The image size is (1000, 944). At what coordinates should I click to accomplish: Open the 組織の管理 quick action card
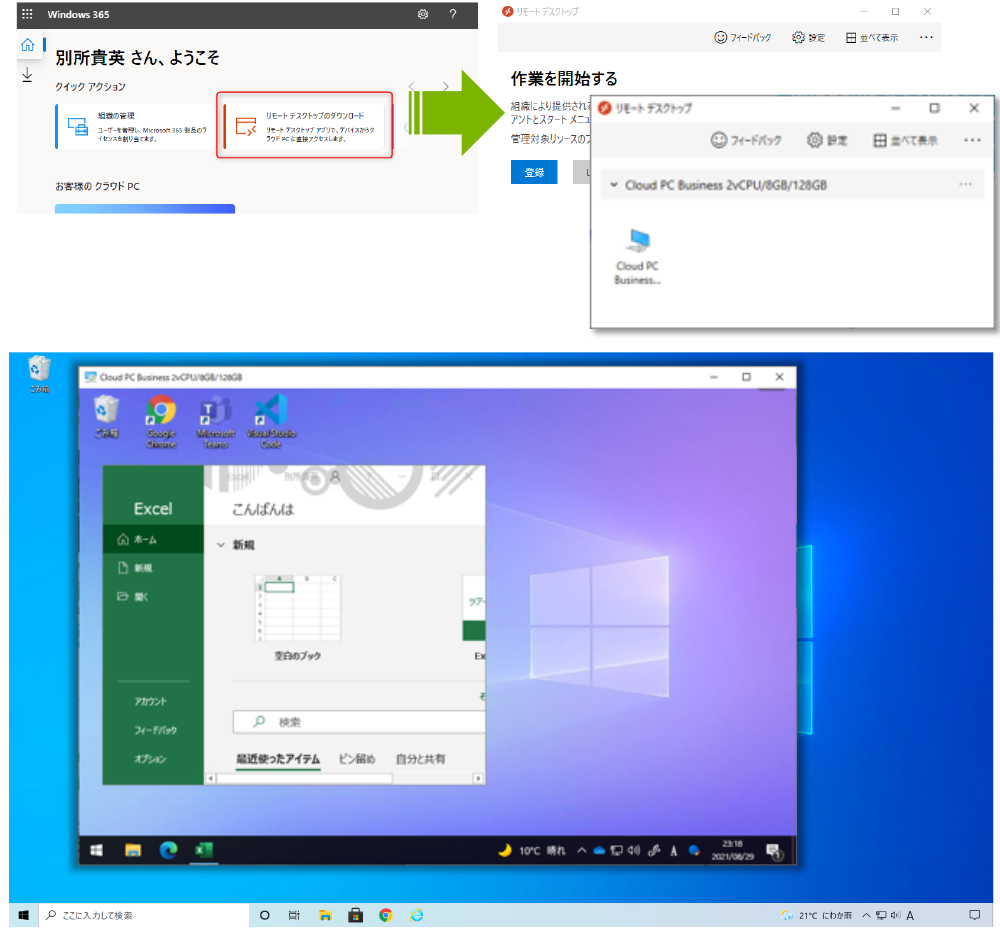(x=135, y=126)
